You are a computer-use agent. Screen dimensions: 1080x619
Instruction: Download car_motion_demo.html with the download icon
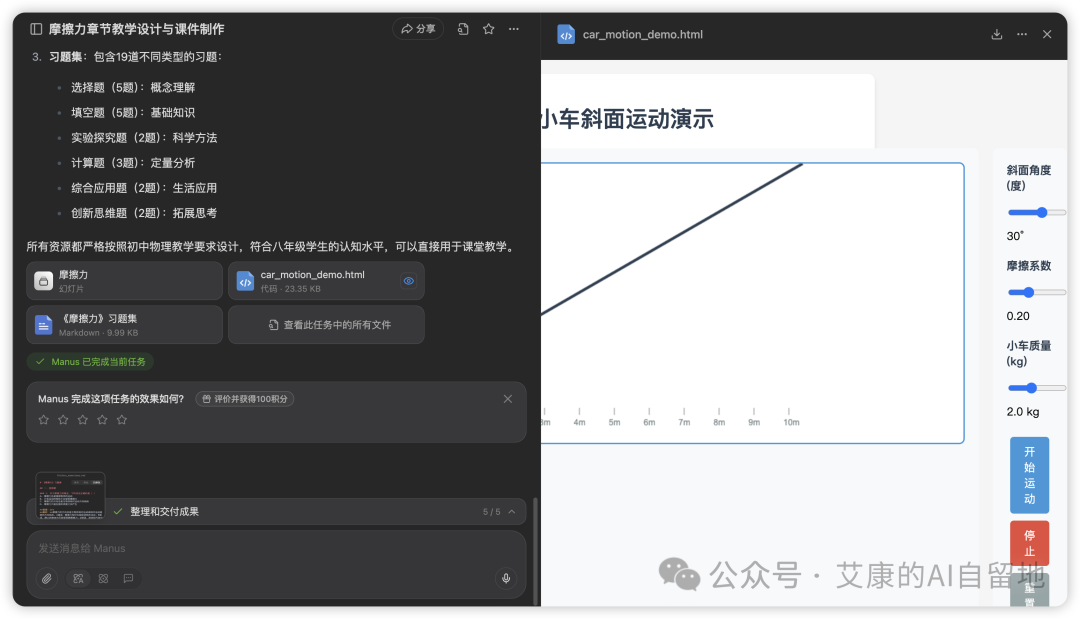[996, 33]
